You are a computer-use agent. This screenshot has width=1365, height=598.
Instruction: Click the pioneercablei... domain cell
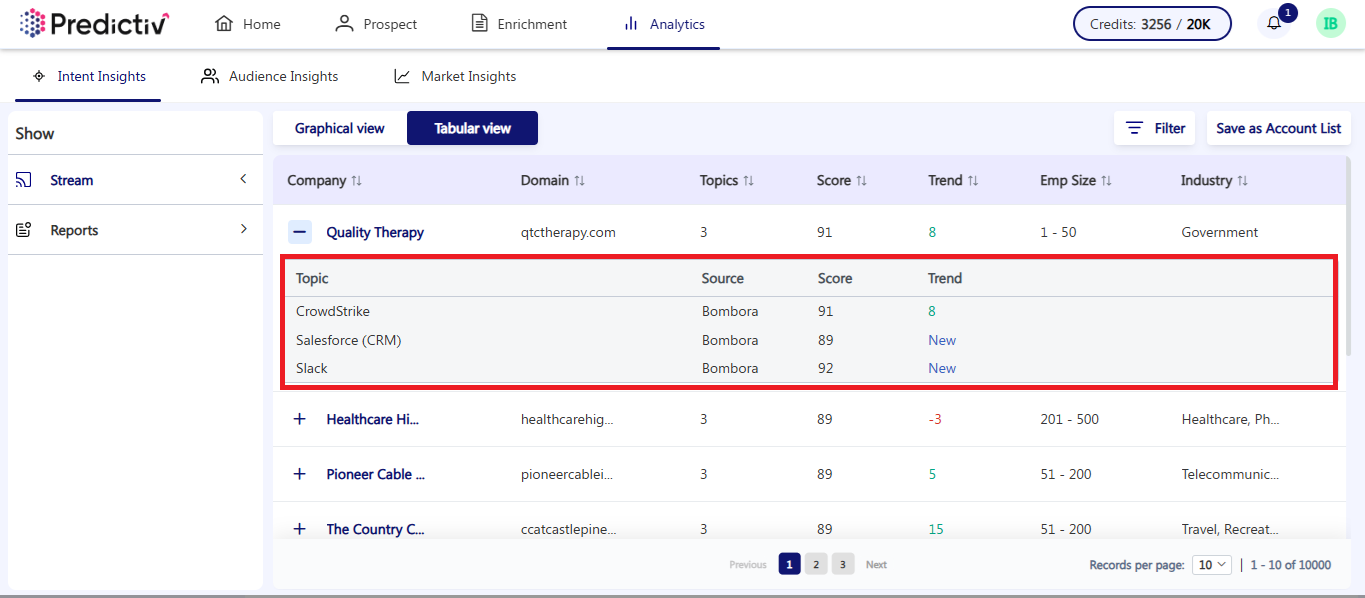[567, 474]
